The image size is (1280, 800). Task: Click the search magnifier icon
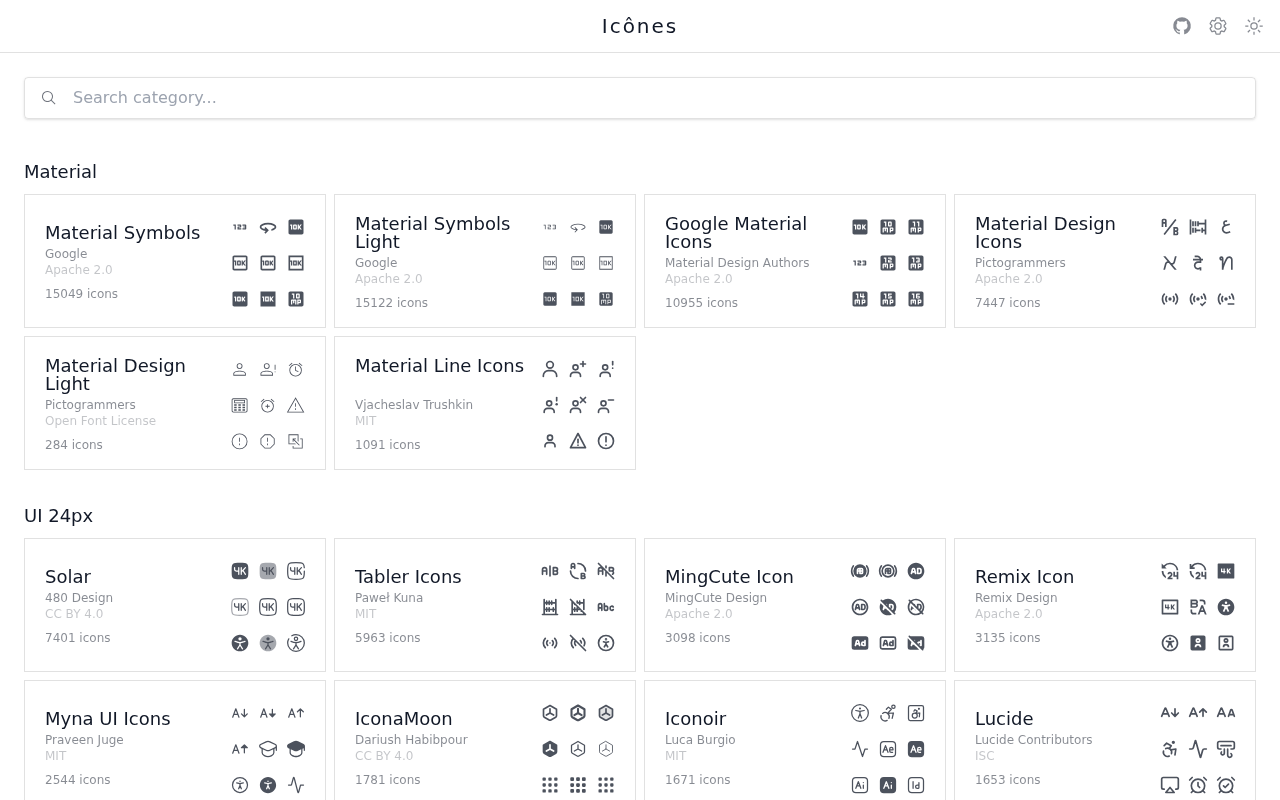48,97
